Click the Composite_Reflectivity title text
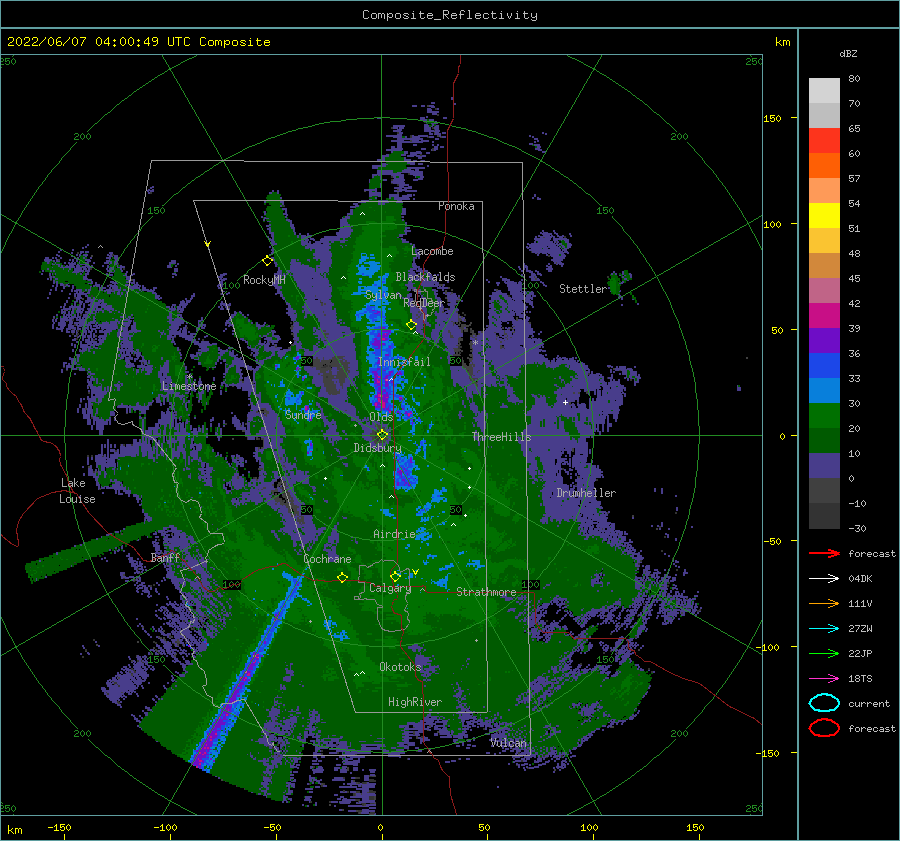Viewport: 900px width, 841px height. point(450,15)
